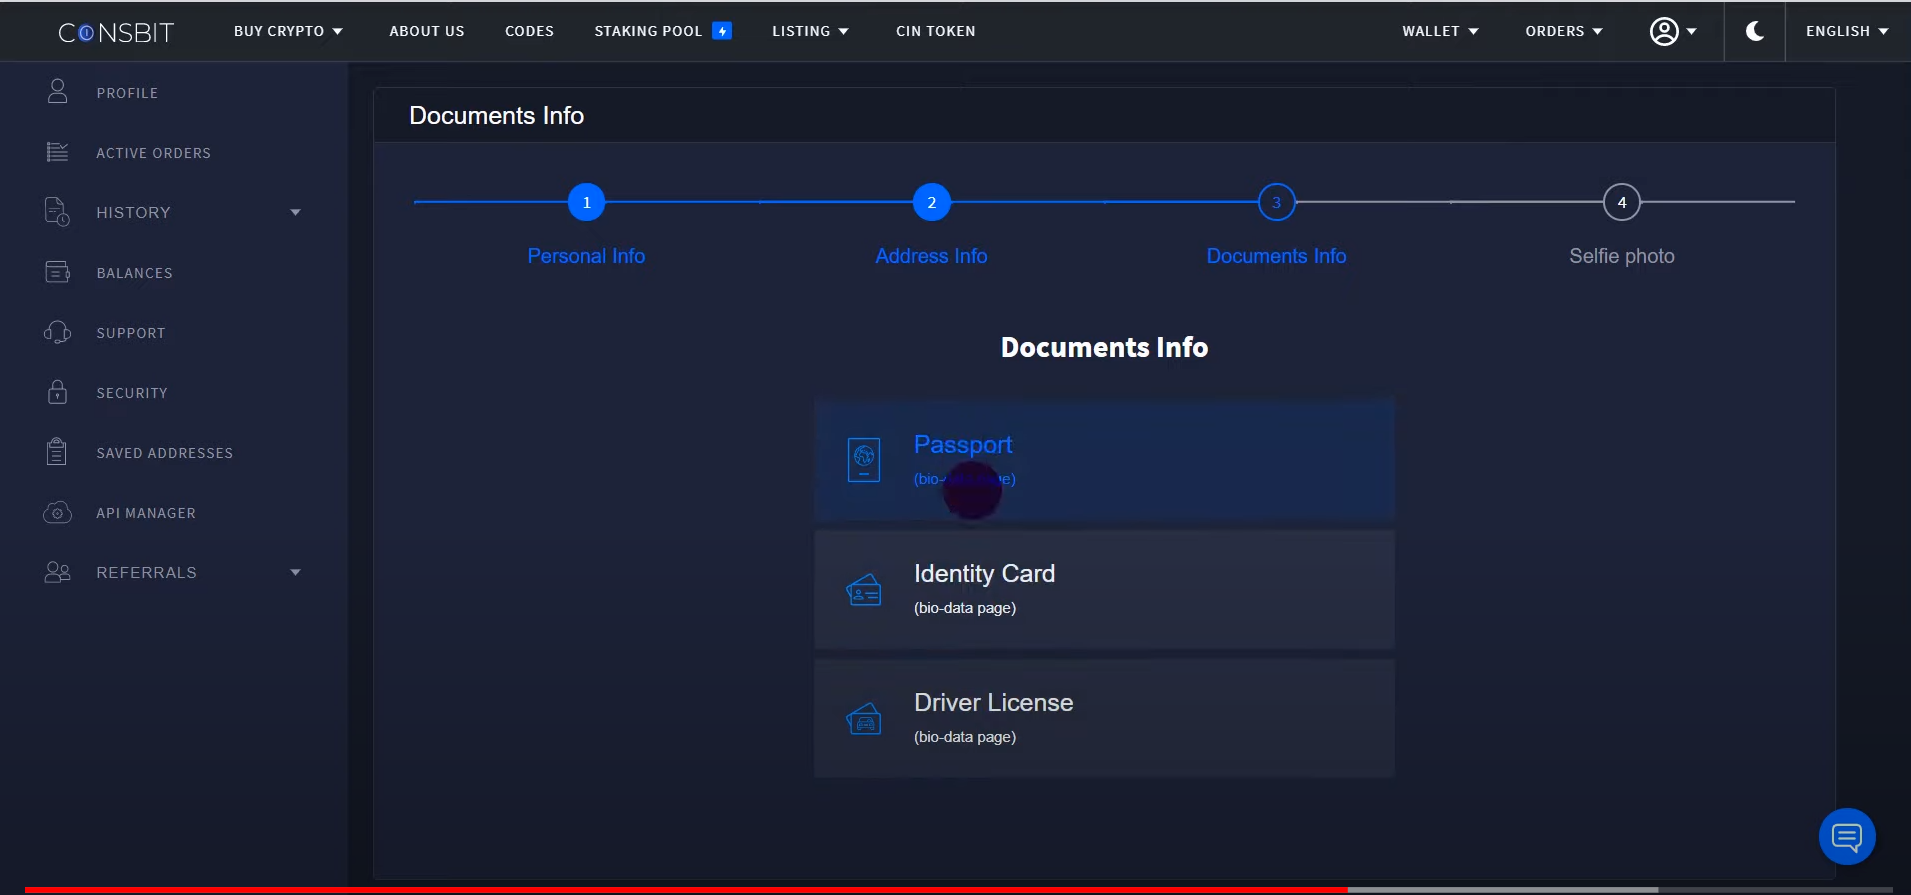The image size is (1911, 895).
Task: Open the English language selector
Action: 1847,31
